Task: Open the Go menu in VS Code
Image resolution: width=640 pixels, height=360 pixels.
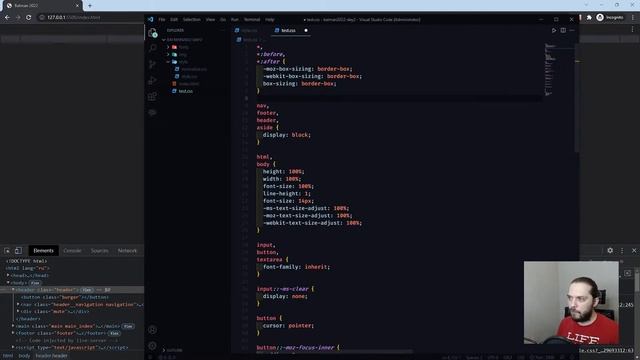Action: pos(223,20)
